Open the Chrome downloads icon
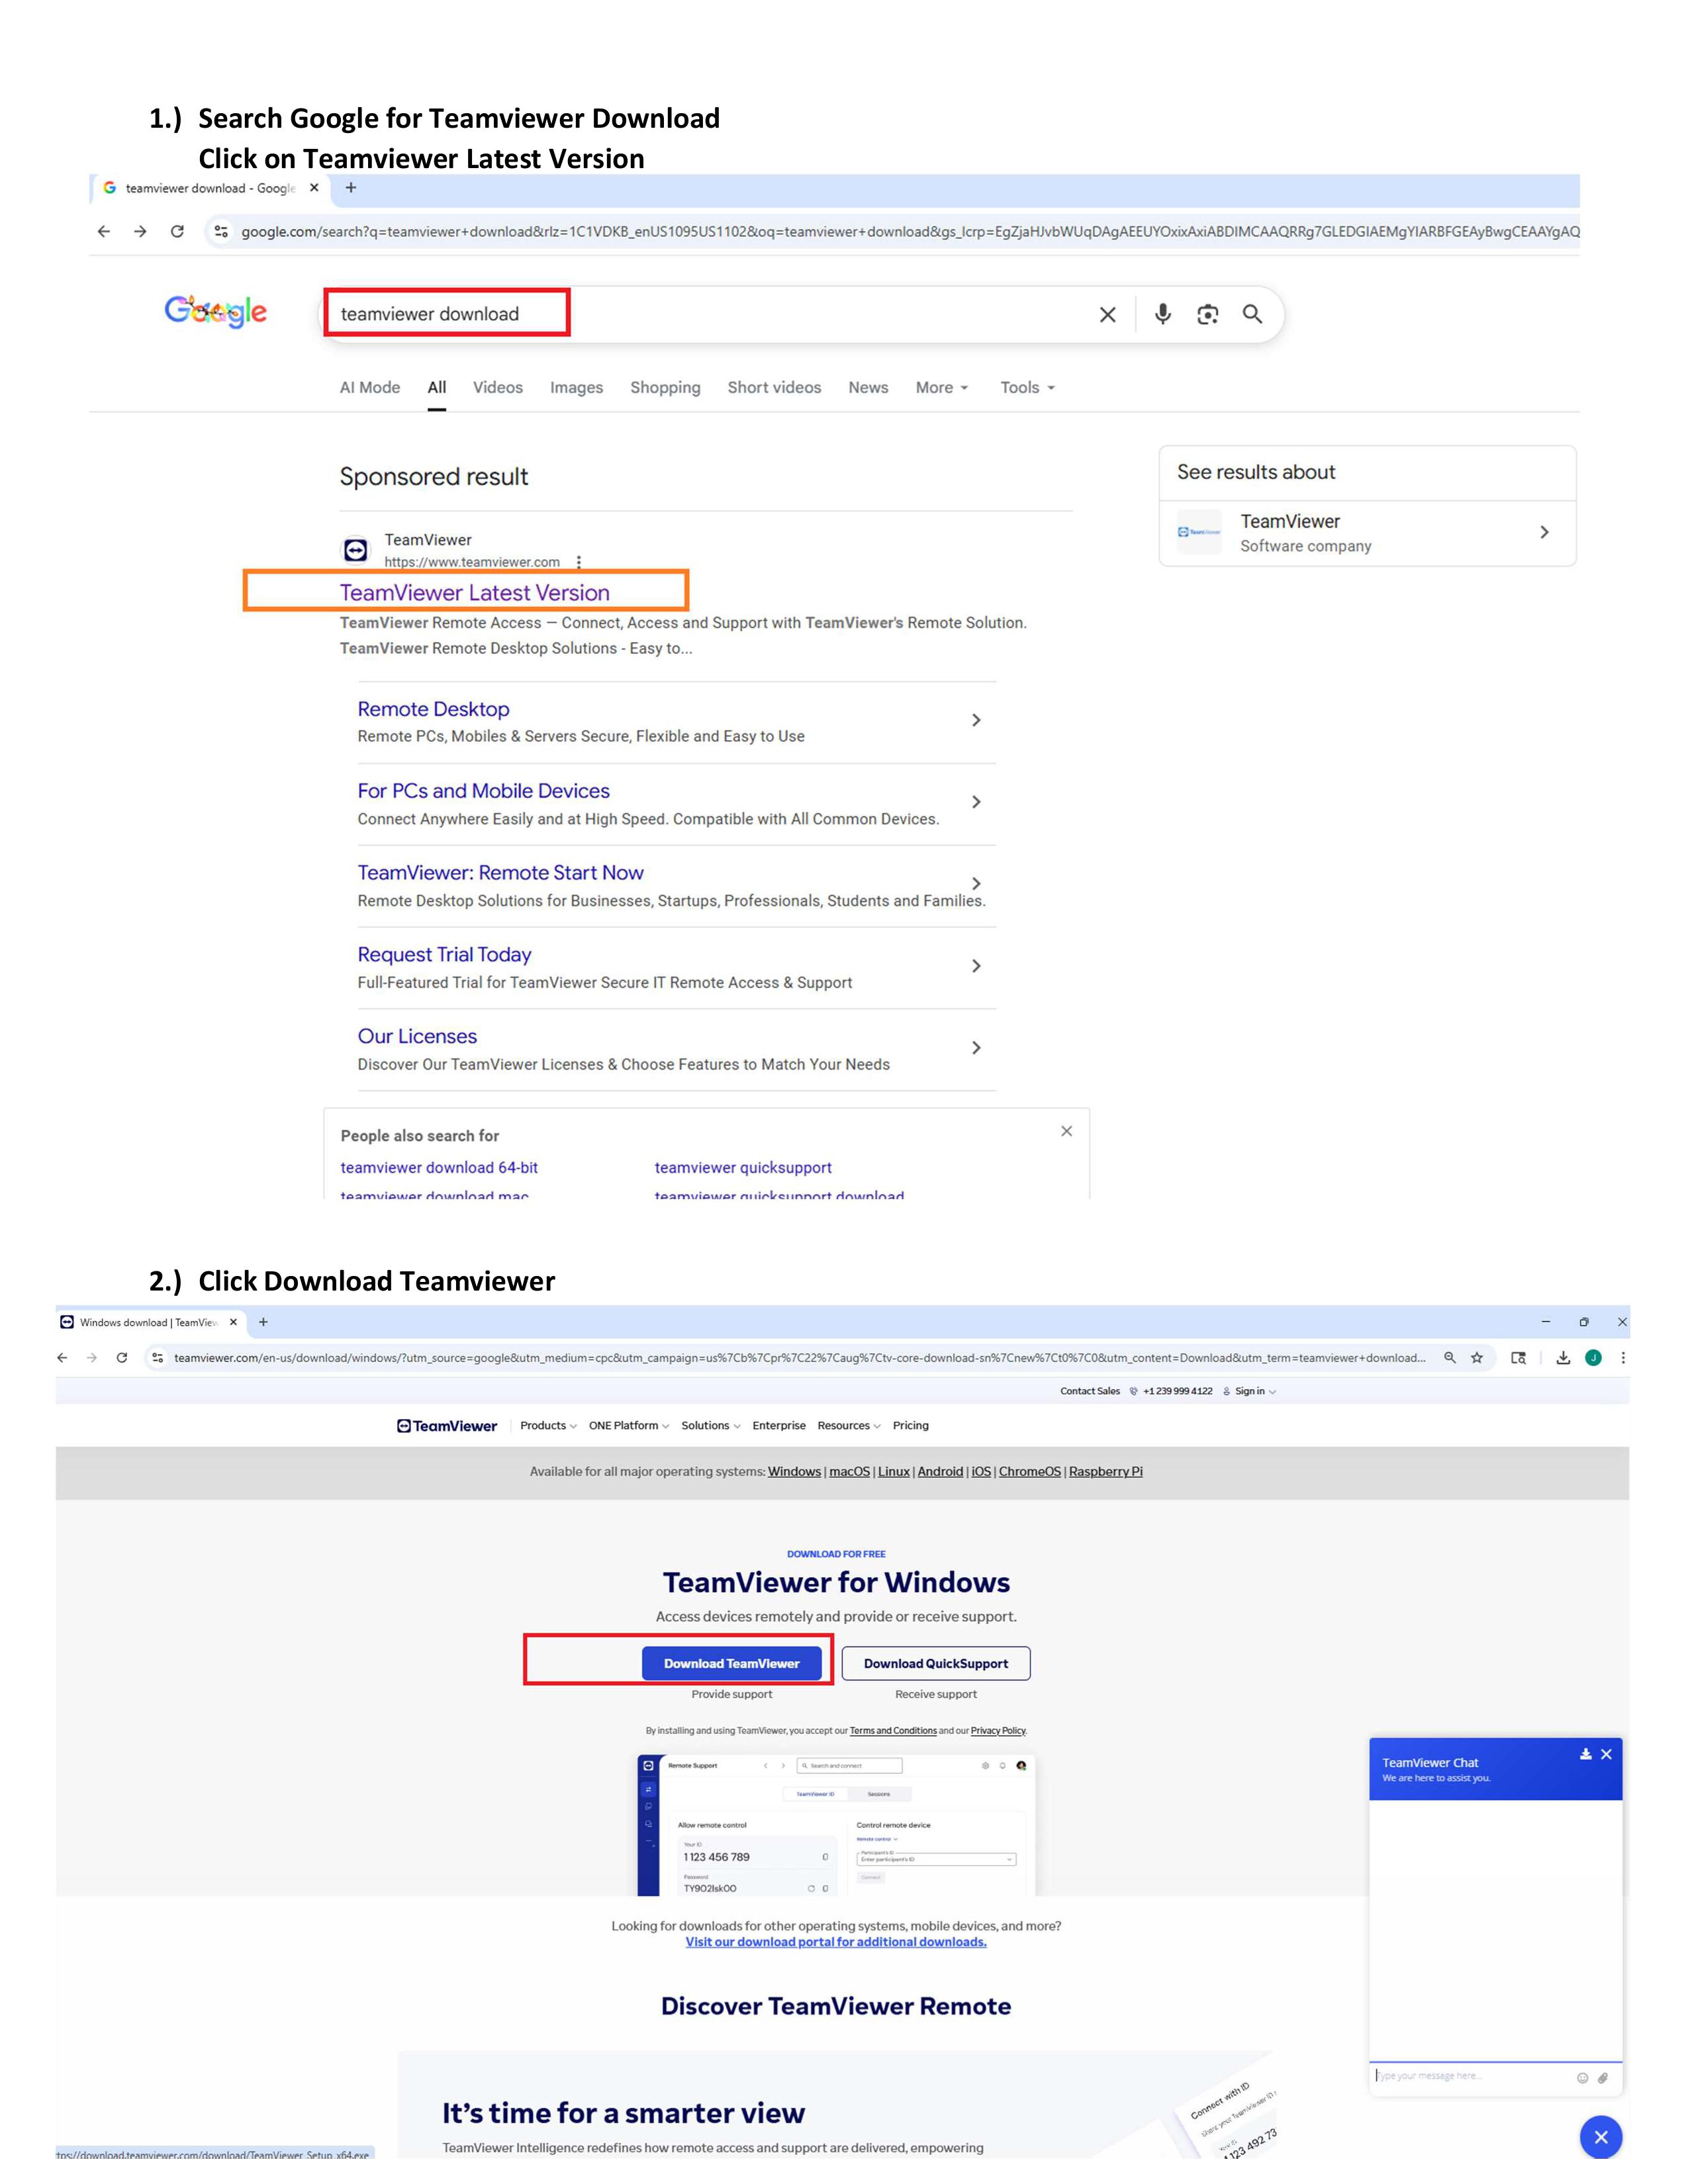The width and height of the screenshot is (1688, 2184). tap(1563, 1357)
